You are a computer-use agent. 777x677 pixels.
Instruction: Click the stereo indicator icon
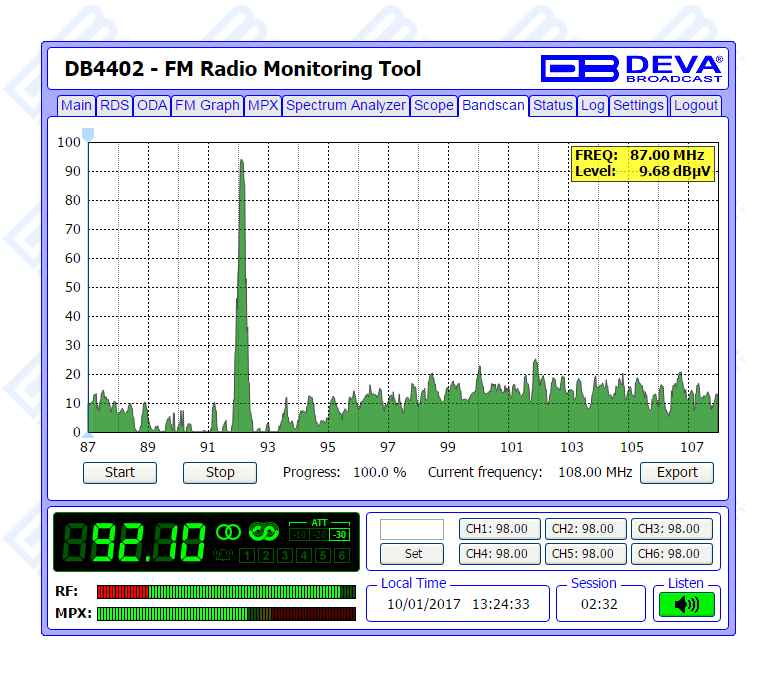click(x=229, y=531)
